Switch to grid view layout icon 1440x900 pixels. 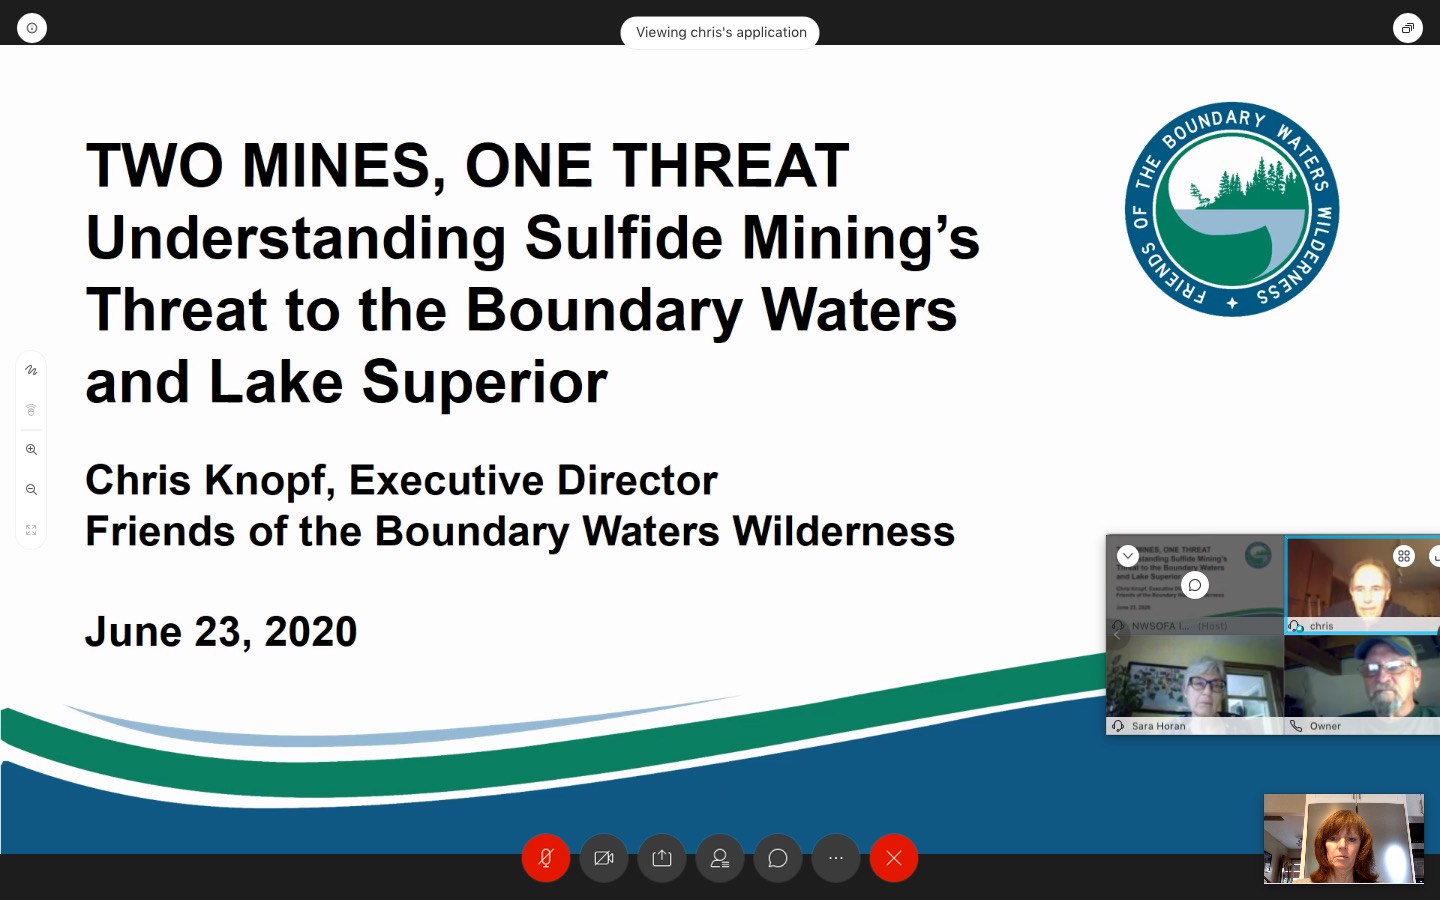(x=1404, y=555)
